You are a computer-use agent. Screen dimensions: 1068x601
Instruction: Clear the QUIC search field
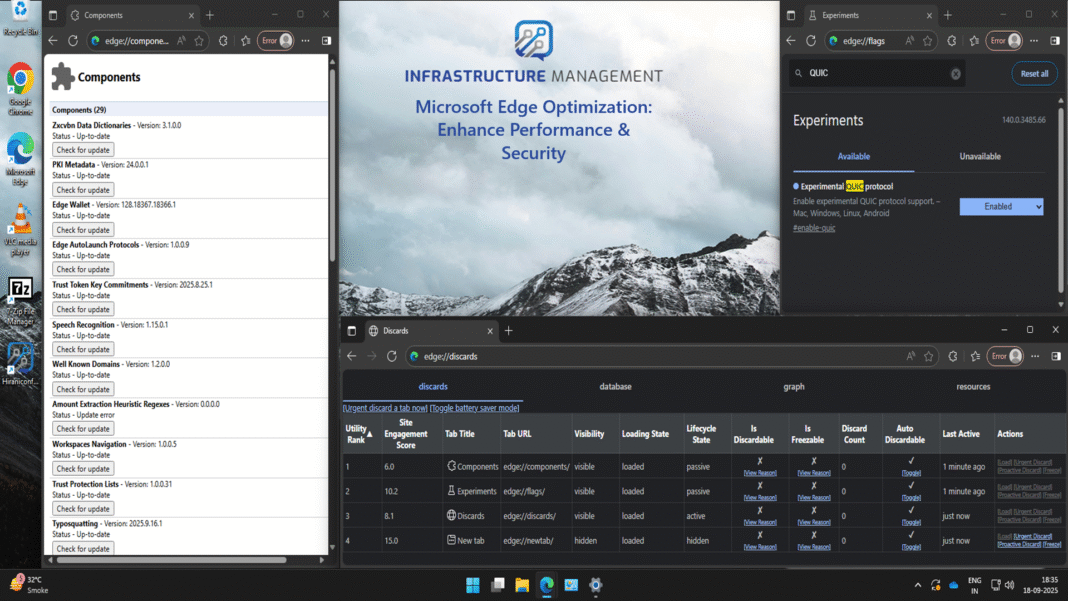point(955,73)
